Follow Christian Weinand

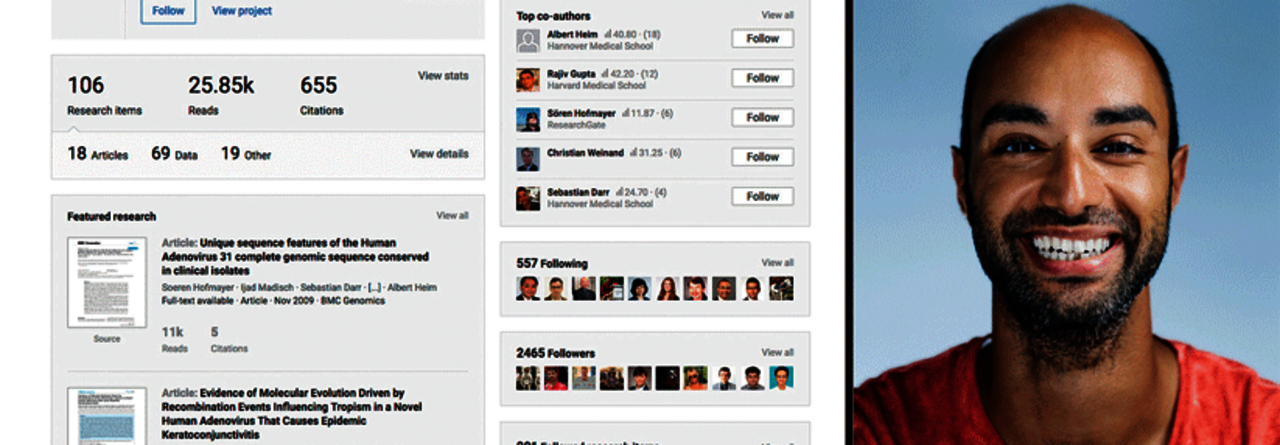(762, 157)
